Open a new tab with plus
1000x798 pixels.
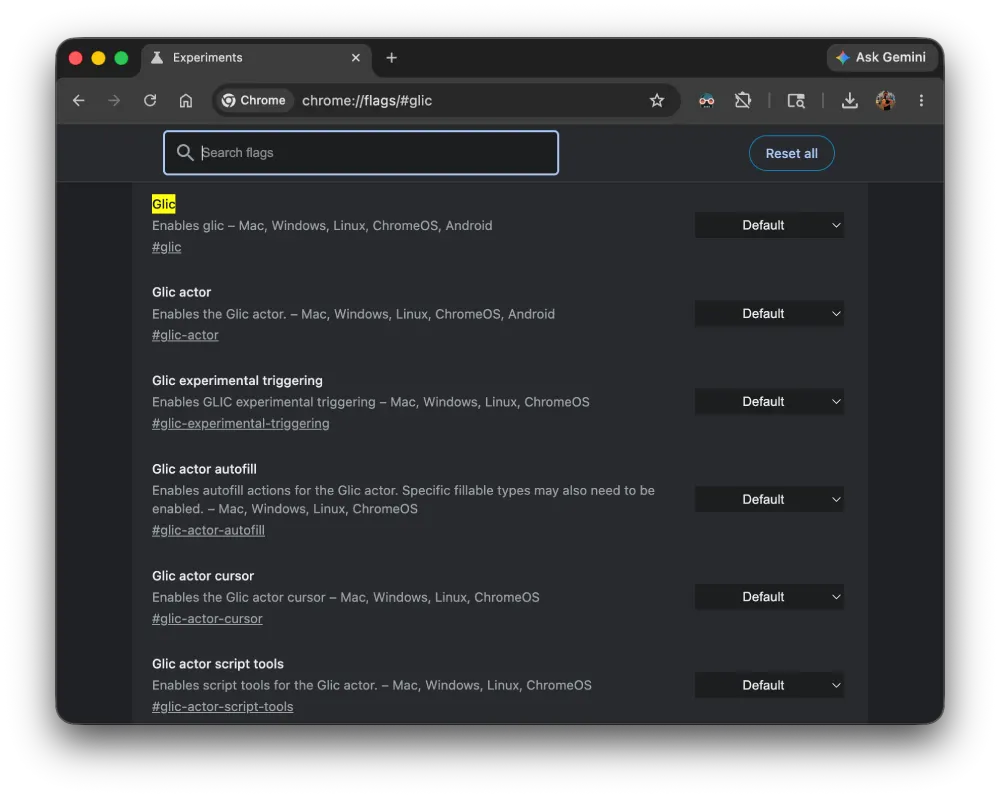click(392, 58)
